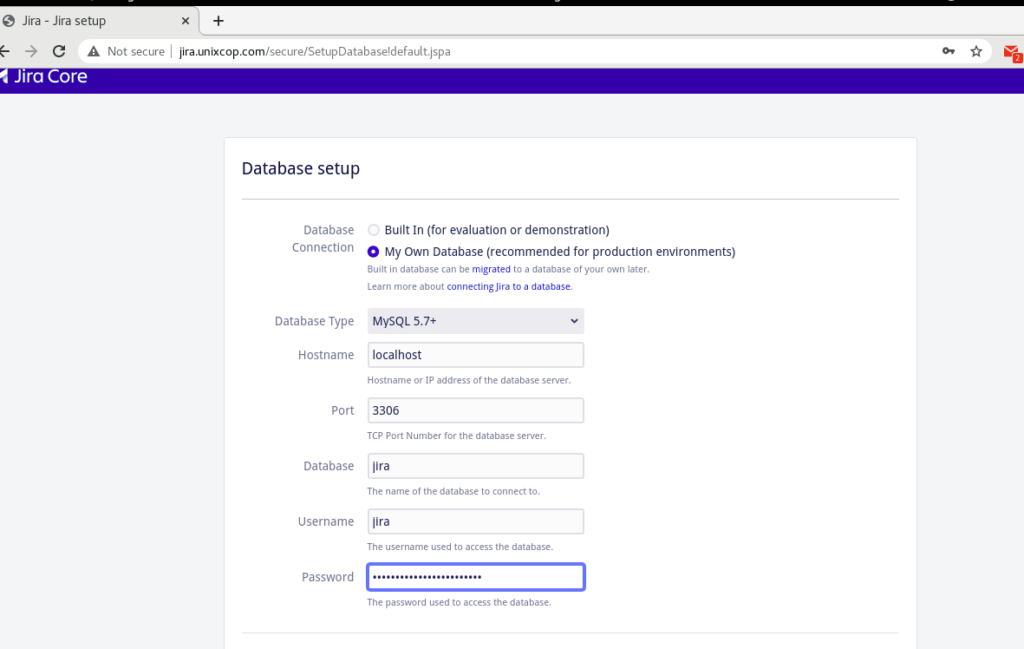The image size is (1024, 649).
Task: Click into the Database name field
Action: point(475,466)
